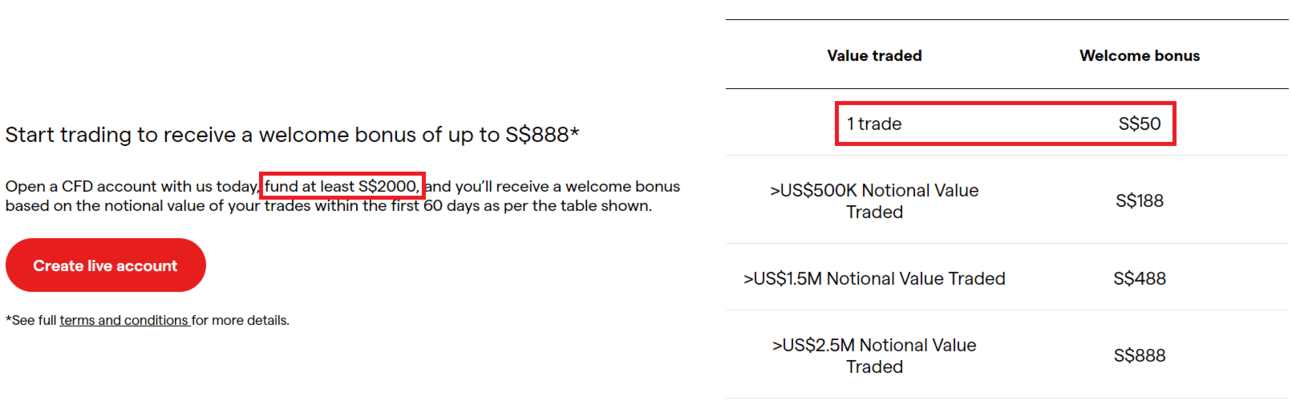1292x409 pixels.
Task: Open the terms and conditions link
Action: pyautogui.click(x=124, y=321)
